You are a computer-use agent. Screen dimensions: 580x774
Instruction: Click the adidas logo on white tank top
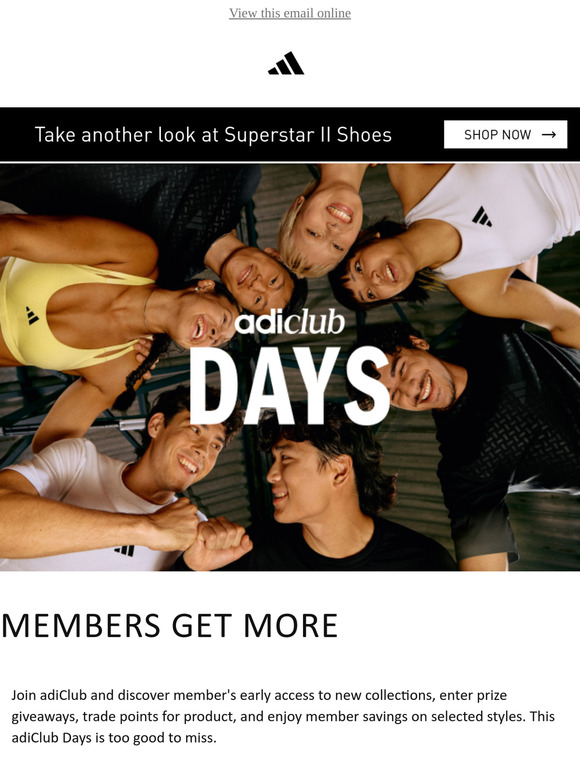pyautogui.click(x=481, y=217)
